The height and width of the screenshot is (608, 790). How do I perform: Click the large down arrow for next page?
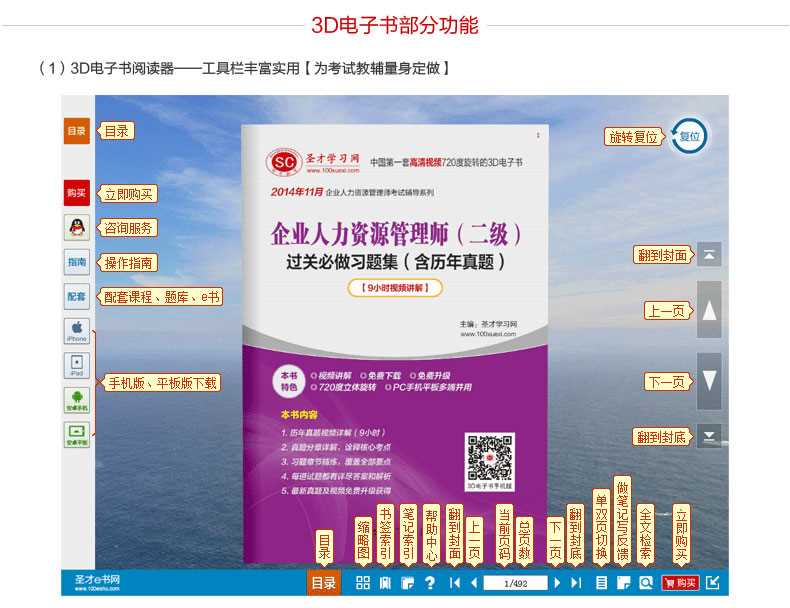coord(709,381)
